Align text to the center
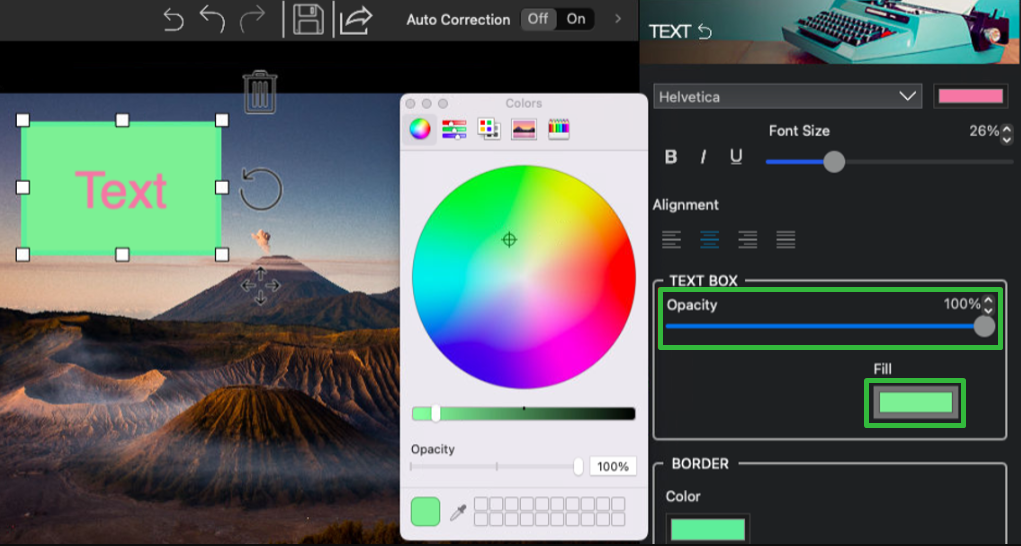The height and width of the screenshot is (546, 1021). pyautogui.click(x=709, y=239)
